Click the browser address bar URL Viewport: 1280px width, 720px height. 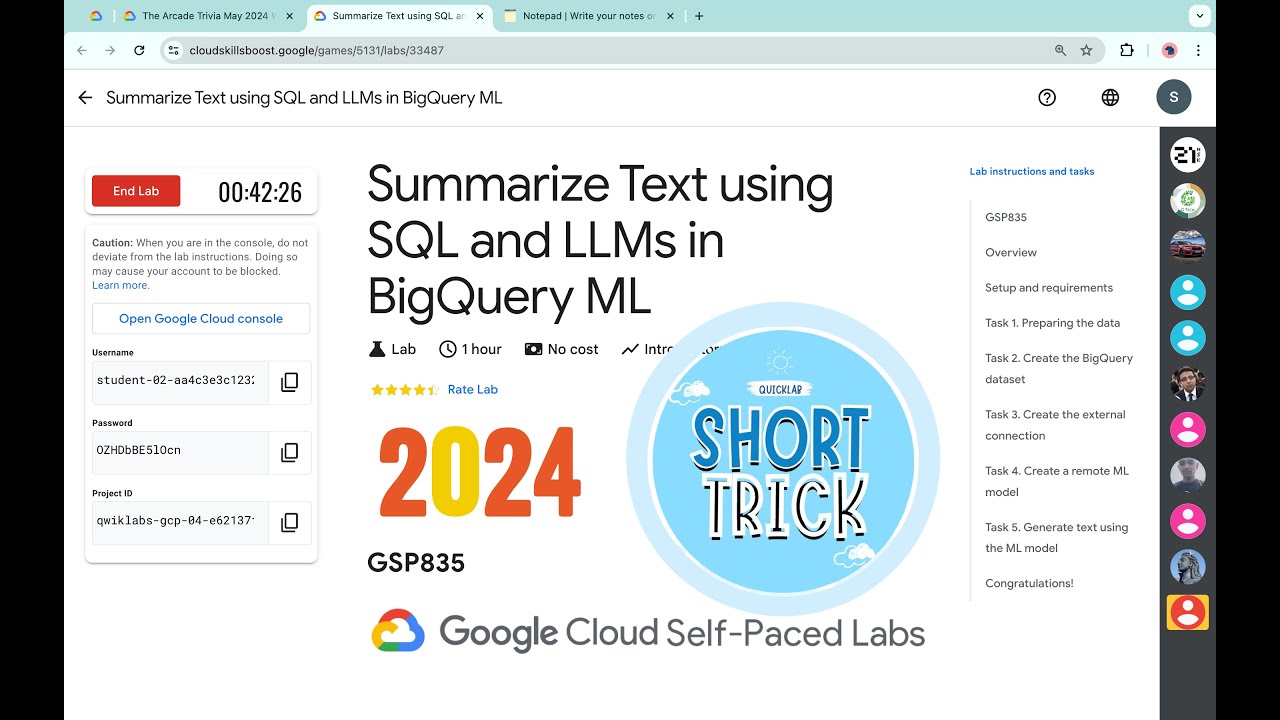tap(316, 50)
